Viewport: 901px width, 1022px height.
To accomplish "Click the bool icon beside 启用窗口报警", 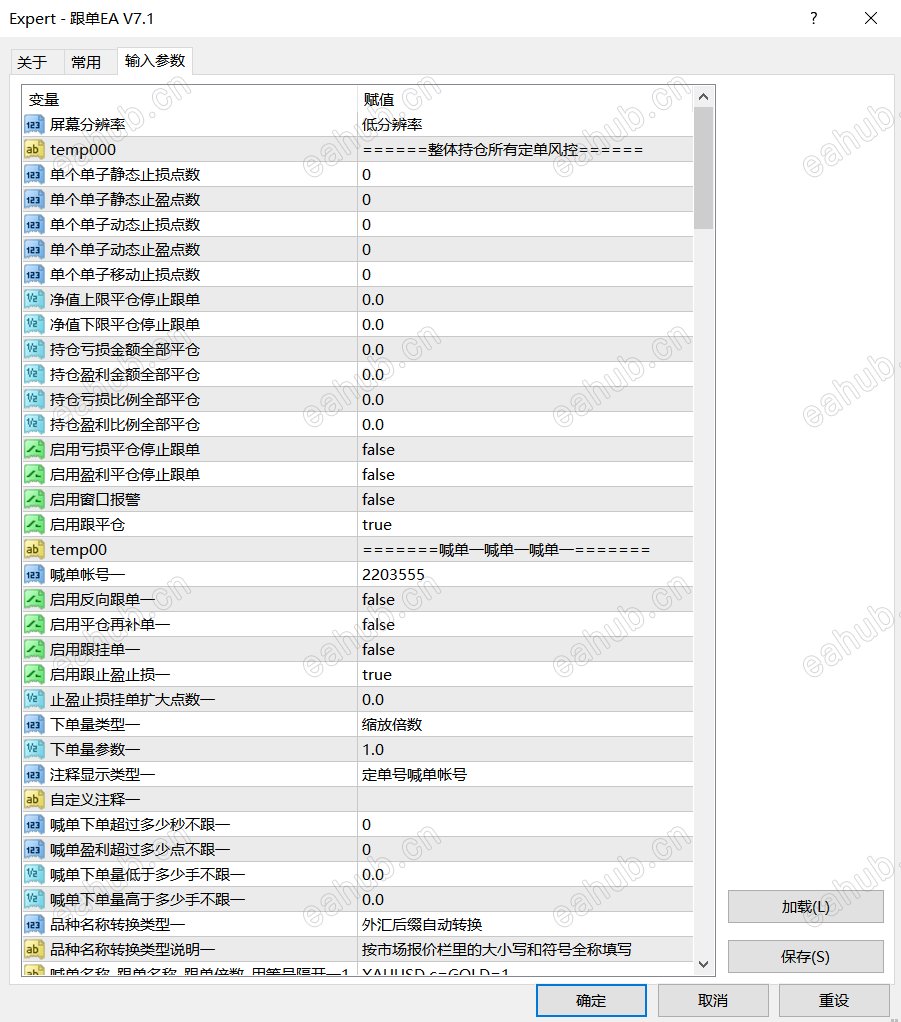I will [34, 499].
